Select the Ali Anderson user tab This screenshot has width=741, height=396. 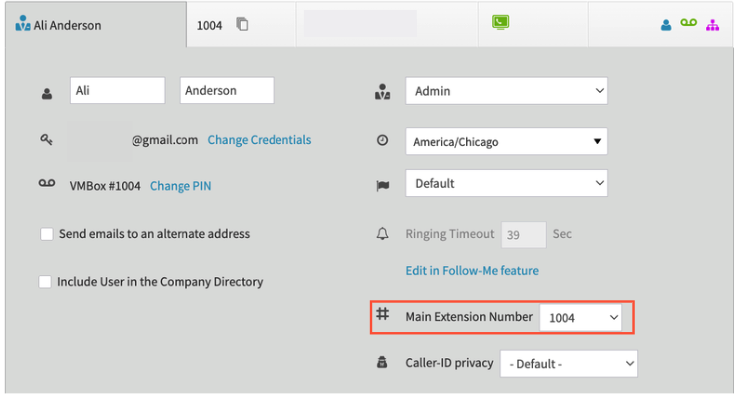(x=96, y=25)
